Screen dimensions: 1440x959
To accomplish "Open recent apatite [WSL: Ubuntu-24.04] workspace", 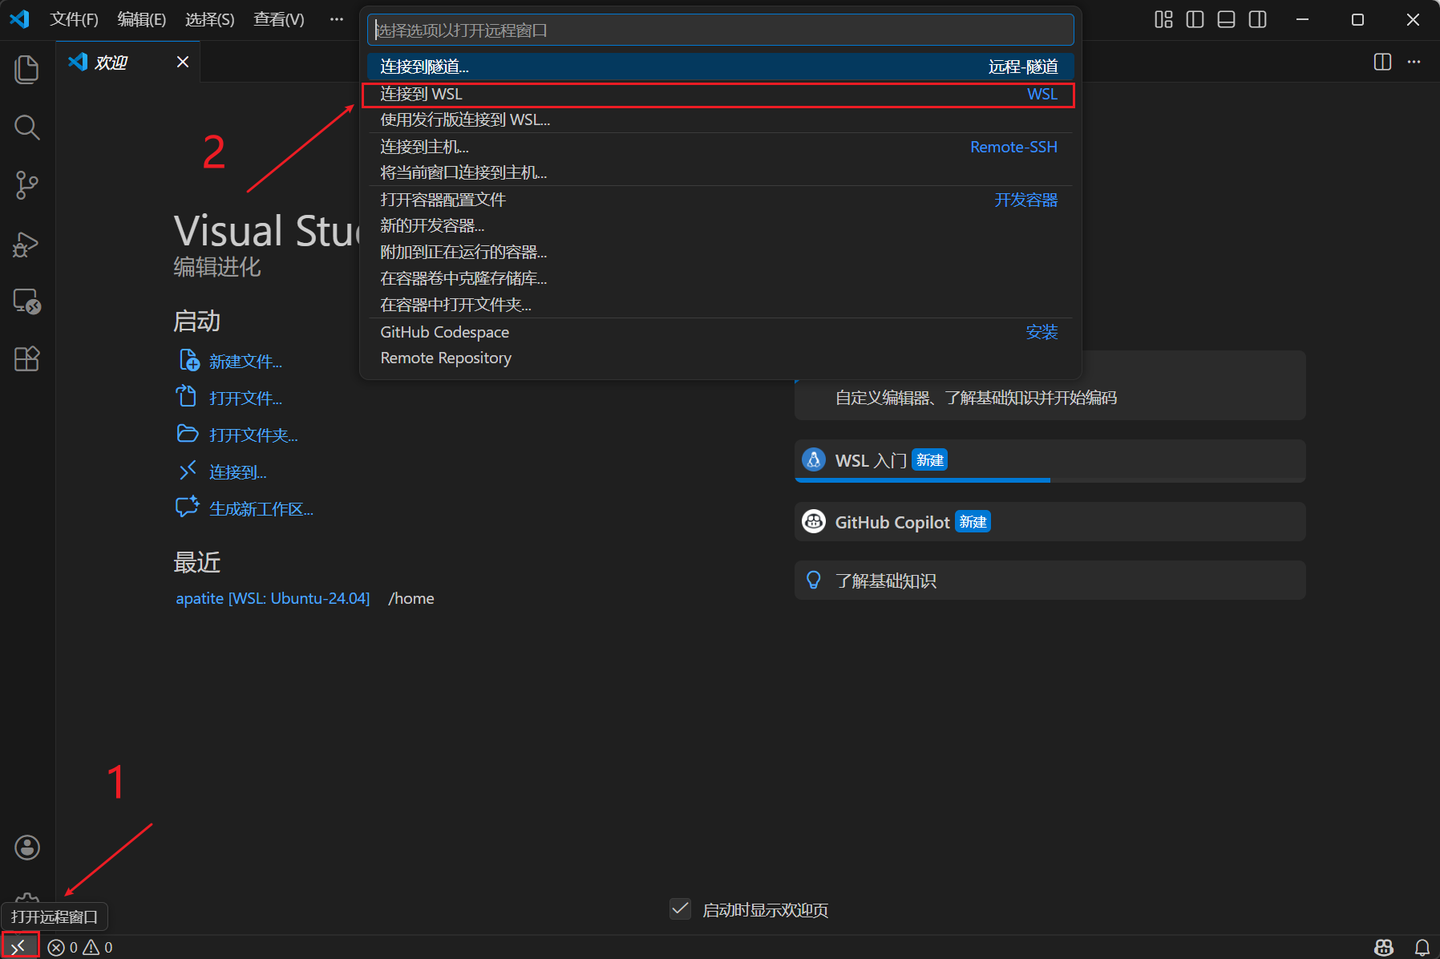I will click(273, 598).
